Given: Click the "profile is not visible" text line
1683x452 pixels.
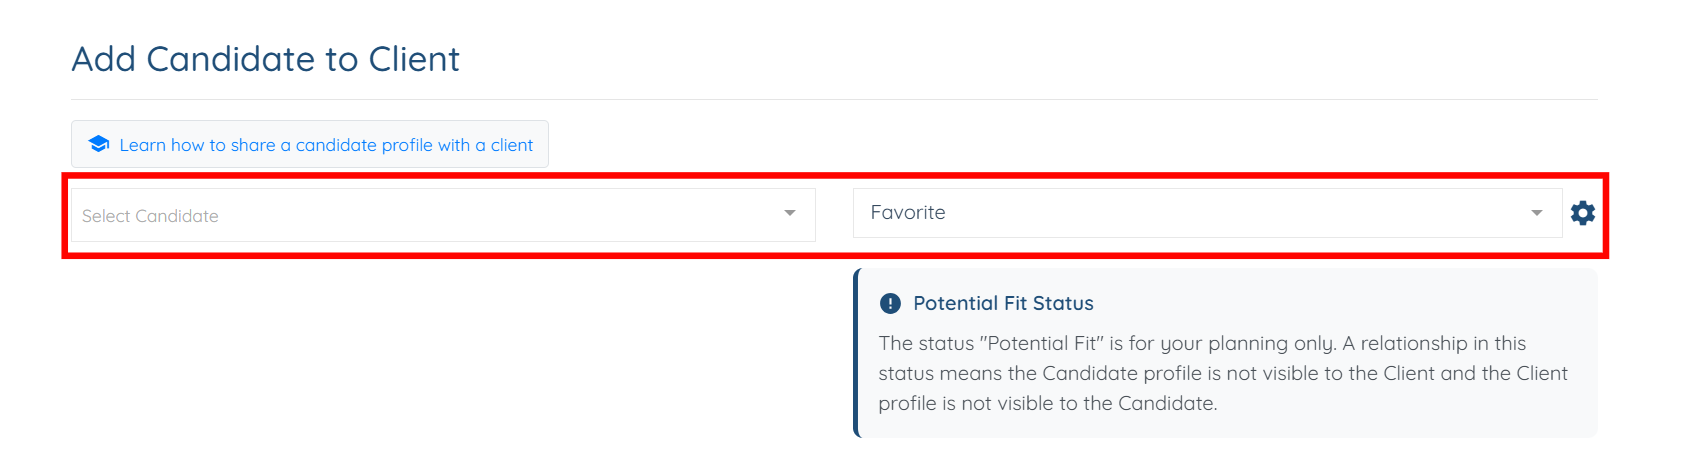Looking at the screenshot, I should click(1047, 403).
